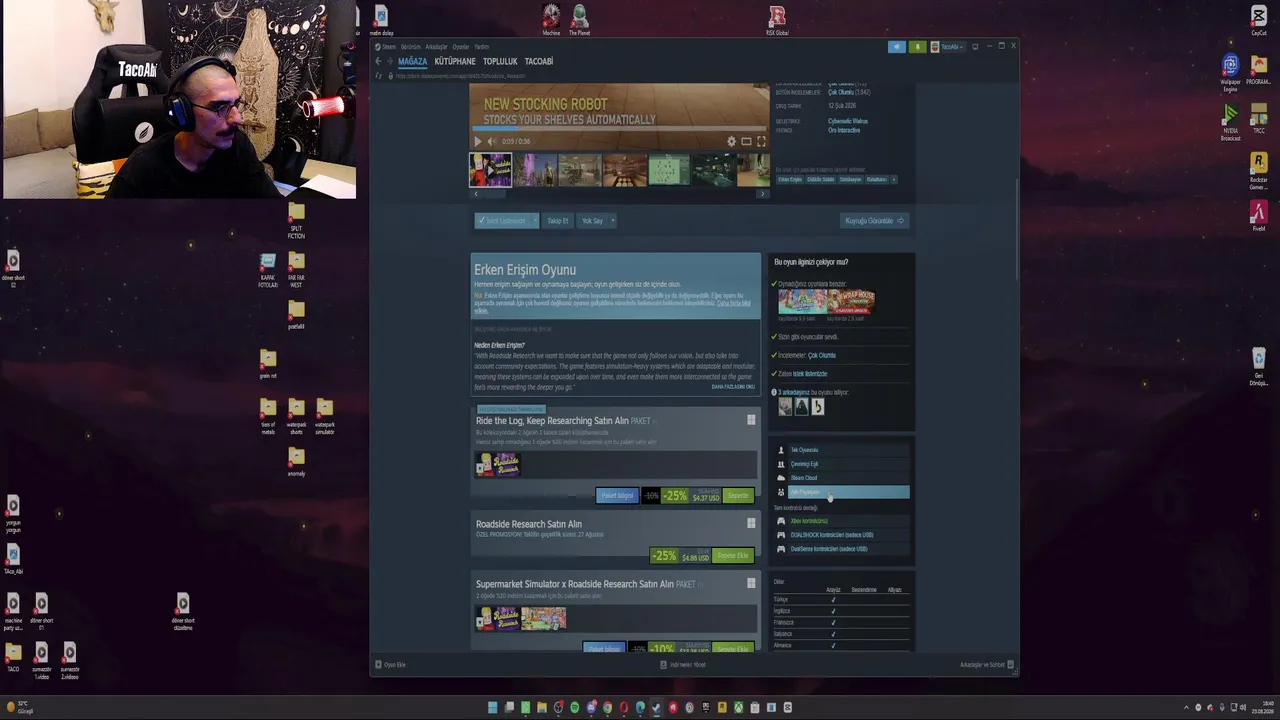This screenshot has width=1280, height=720.
Task: Click the Takip Et follow button
Action: click(x=557, y=221)
